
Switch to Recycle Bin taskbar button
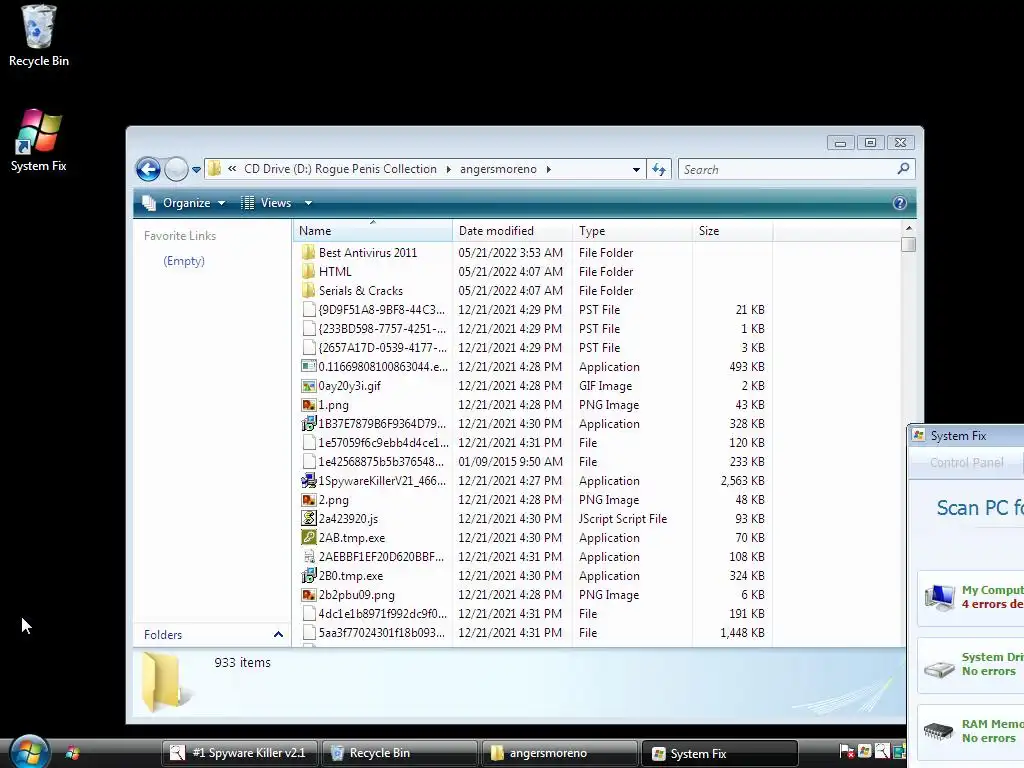point(399,753)
